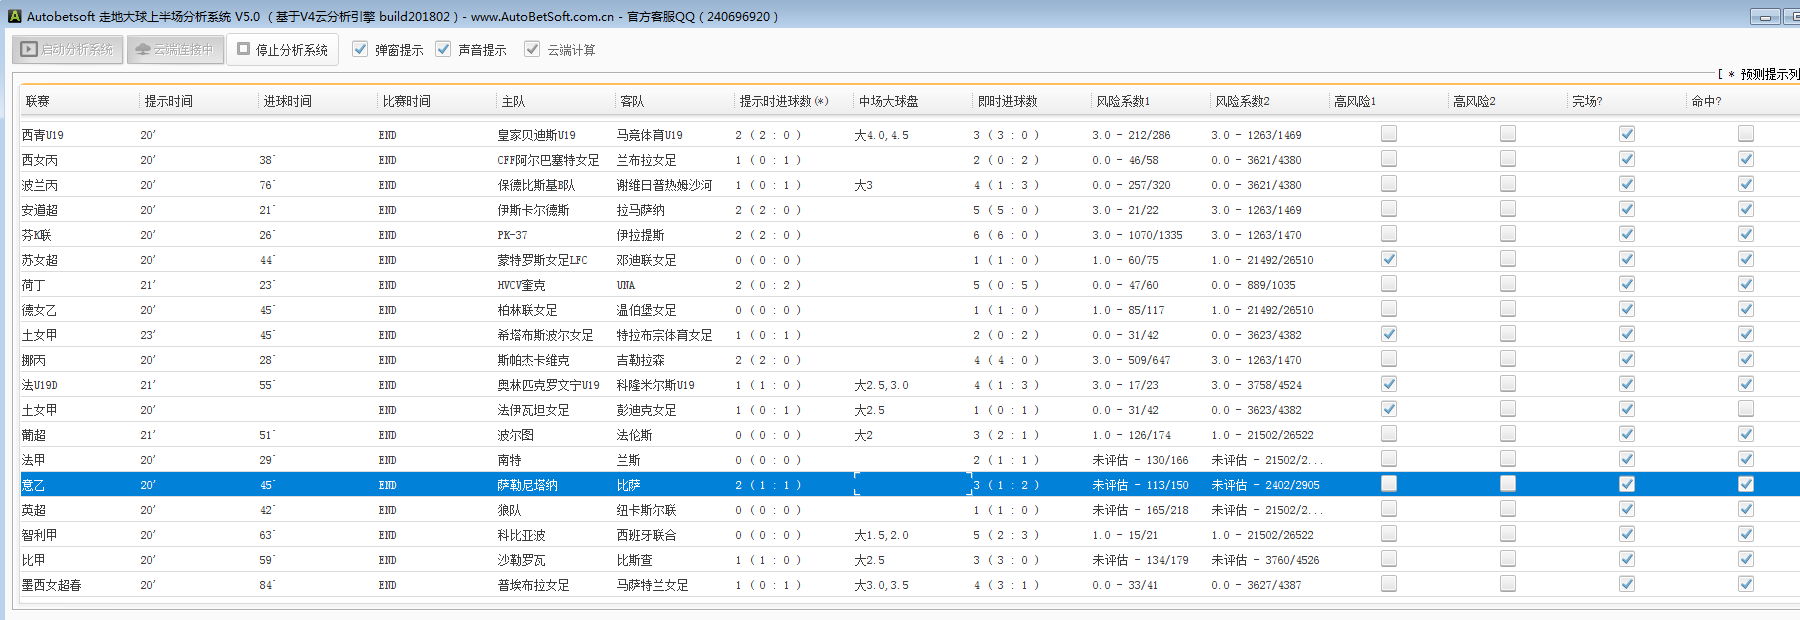Screen dimensions: 1800x620
Task: Click the 预测提示列 legend label
Action: [x=1768, y=74]
